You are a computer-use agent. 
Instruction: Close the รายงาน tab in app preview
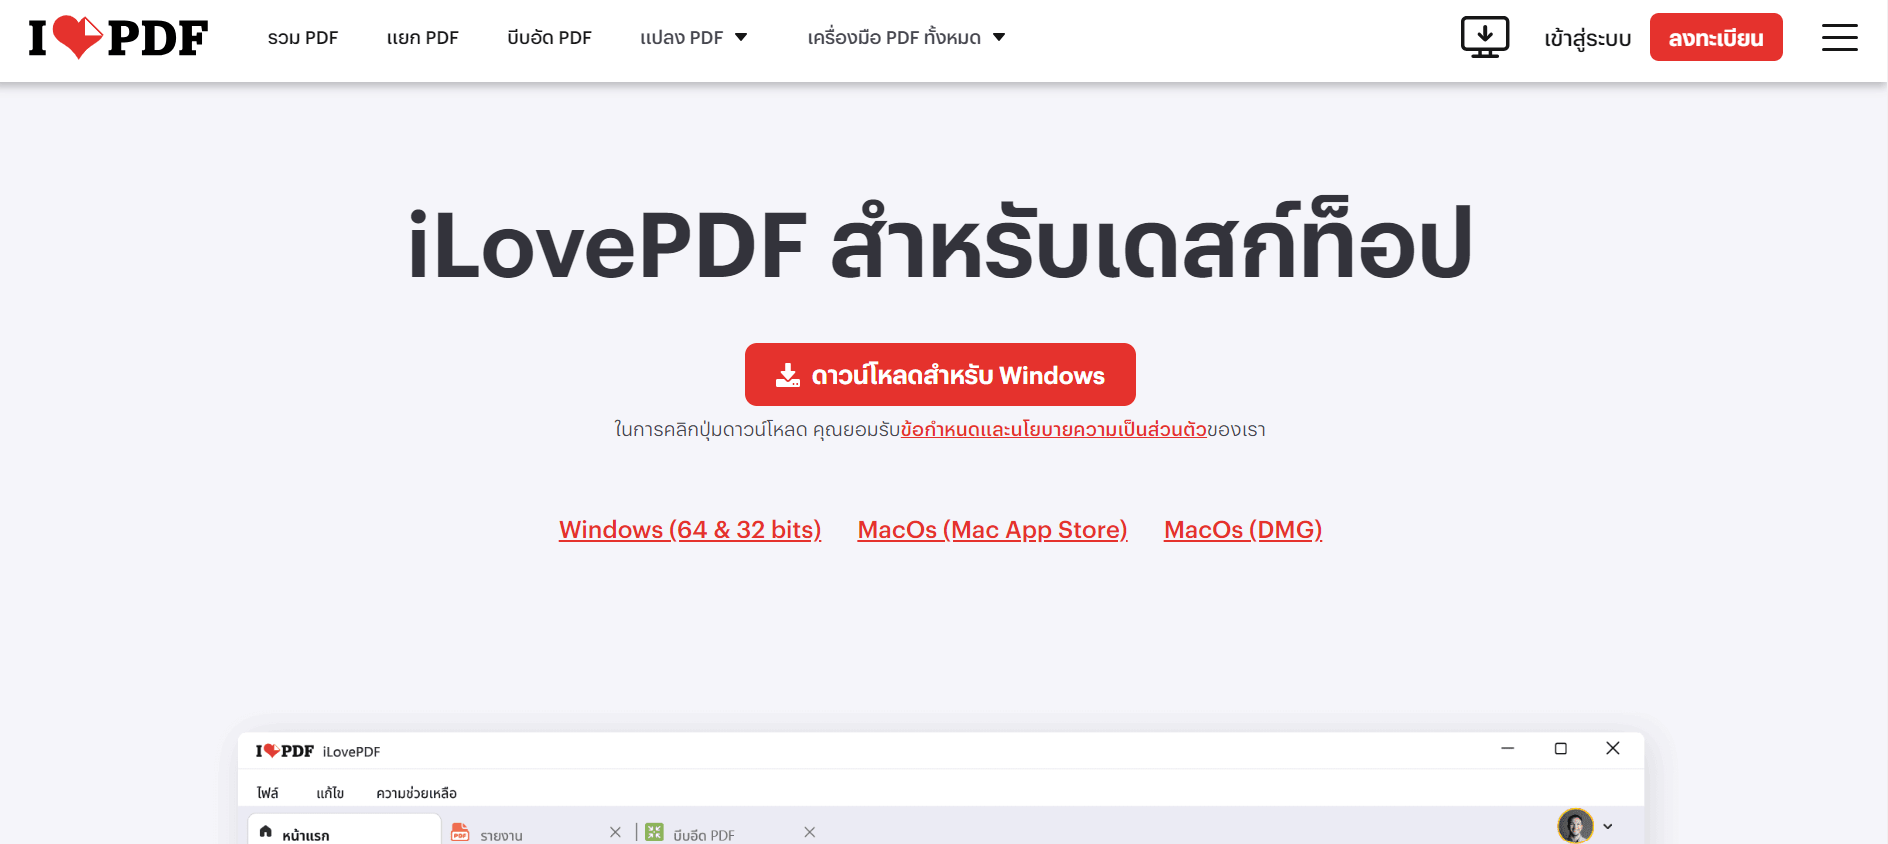click(x=615, y=832)
